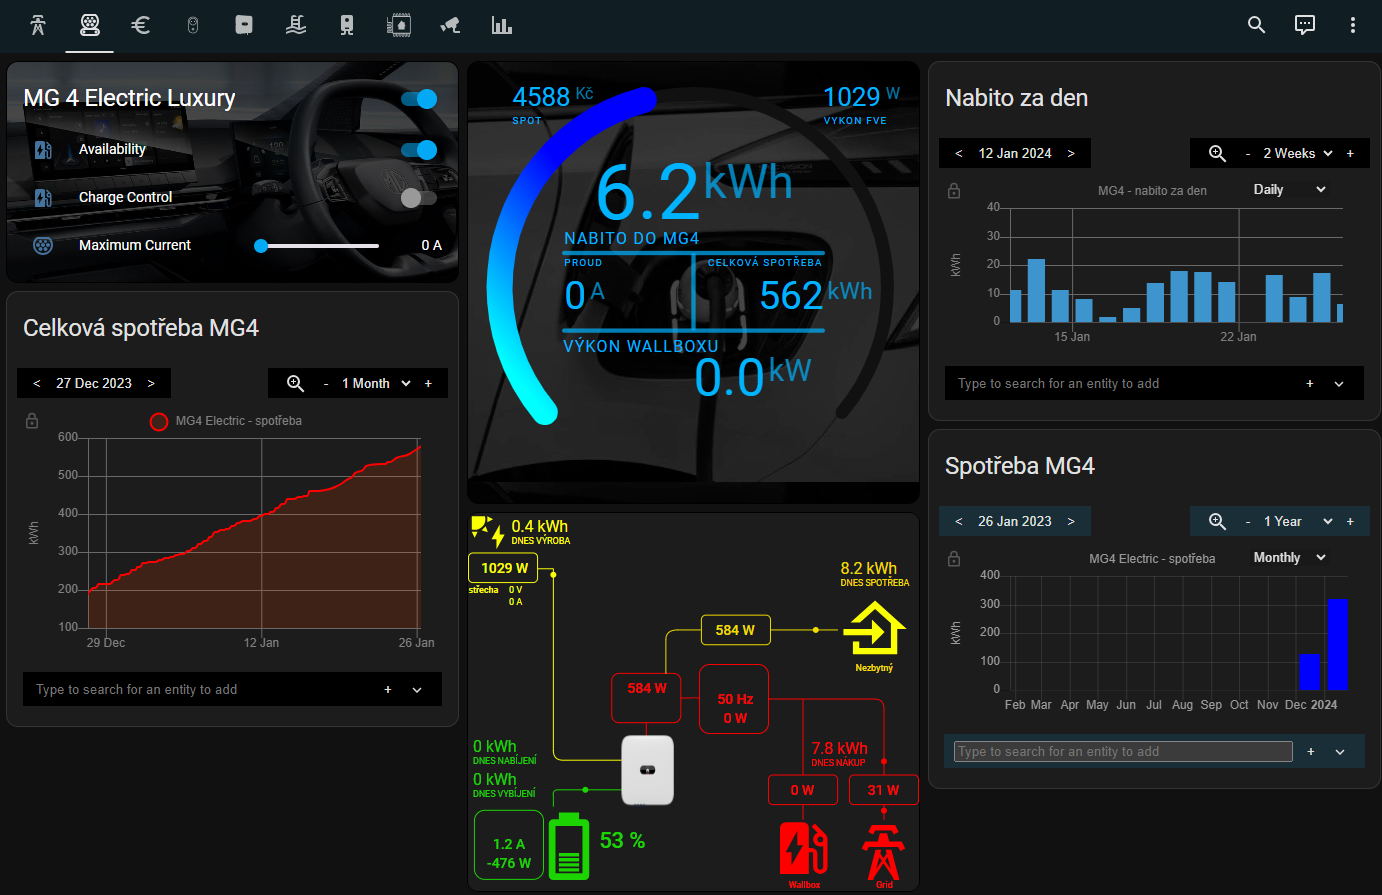1382x895 pixels.
Task: Switch to the swimming pool tab
Action: pyautogui.click(x=296, y=25)
